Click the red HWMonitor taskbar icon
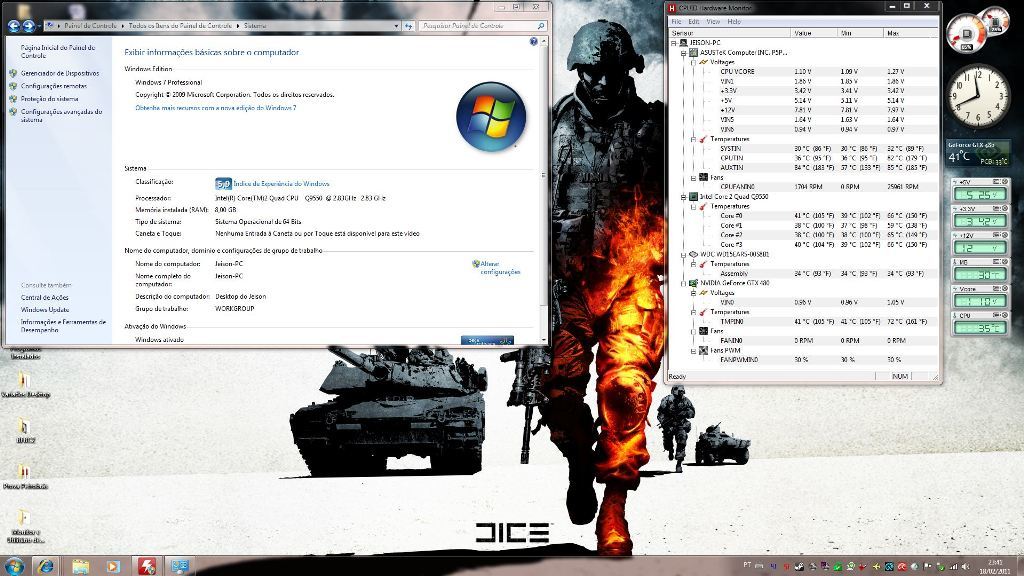 [146, 566]
